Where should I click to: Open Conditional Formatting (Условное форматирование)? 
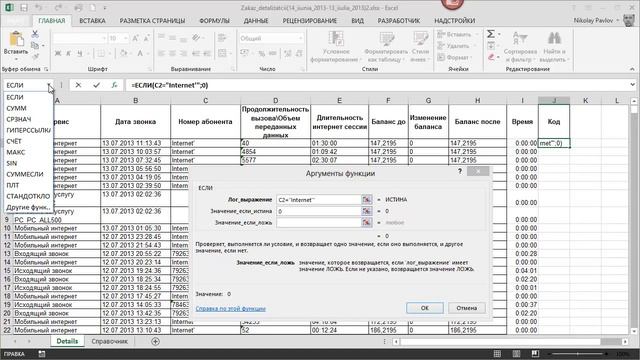click(x=336, y=47)
